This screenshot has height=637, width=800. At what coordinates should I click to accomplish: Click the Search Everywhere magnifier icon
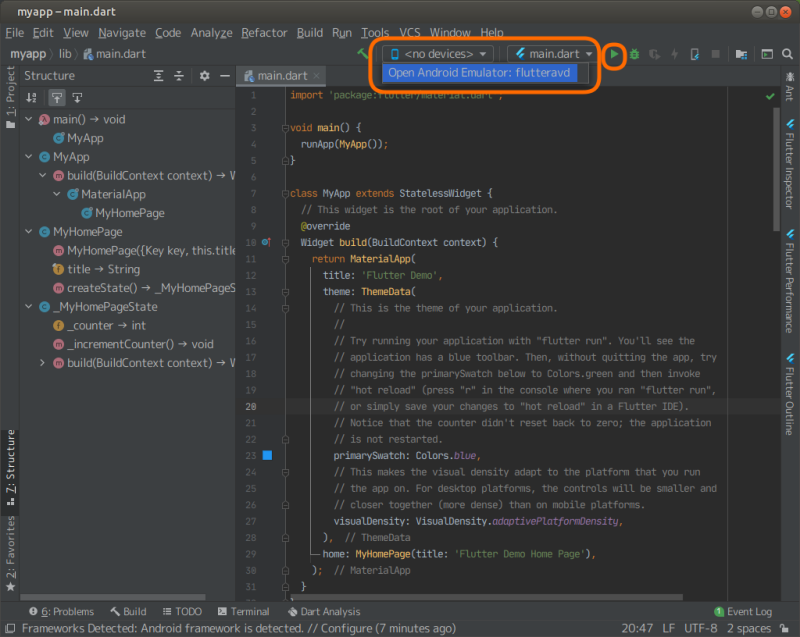[x=788, y=54]
